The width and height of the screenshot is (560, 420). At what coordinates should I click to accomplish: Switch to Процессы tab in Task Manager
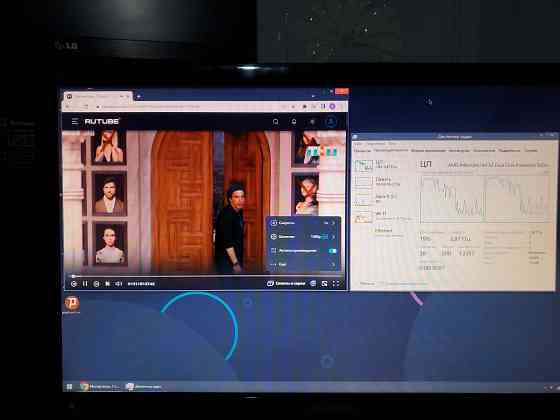pyautogui.click(x=362, y=151)
